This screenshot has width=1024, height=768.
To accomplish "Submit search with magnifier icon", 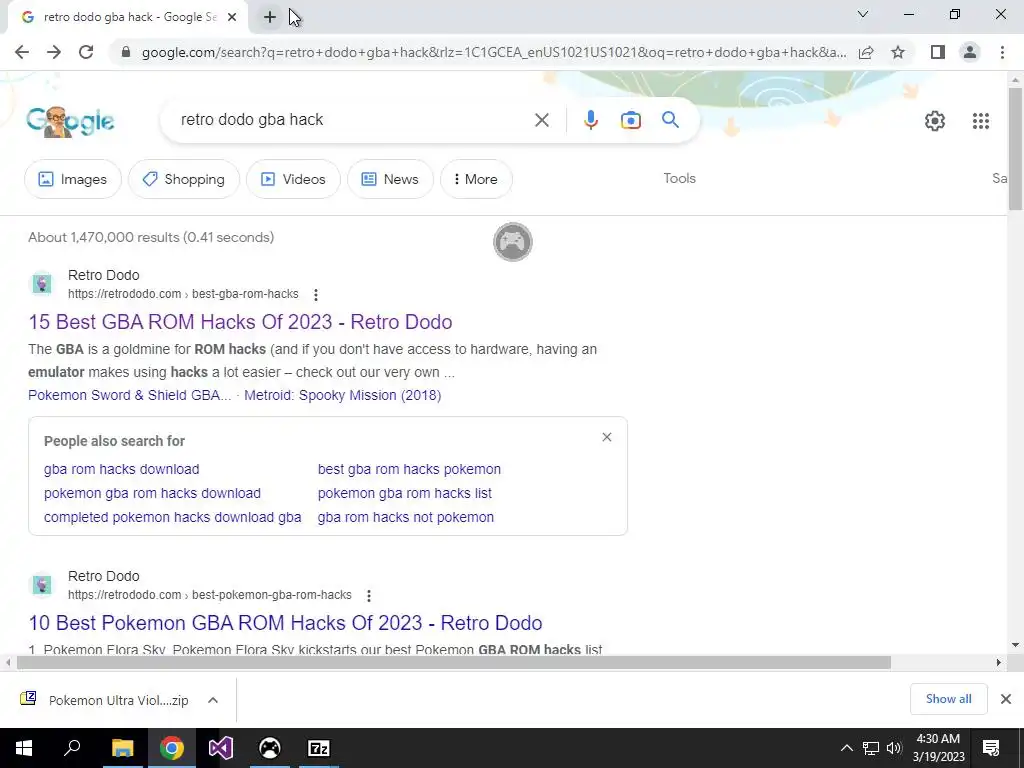I will point(670,120).
